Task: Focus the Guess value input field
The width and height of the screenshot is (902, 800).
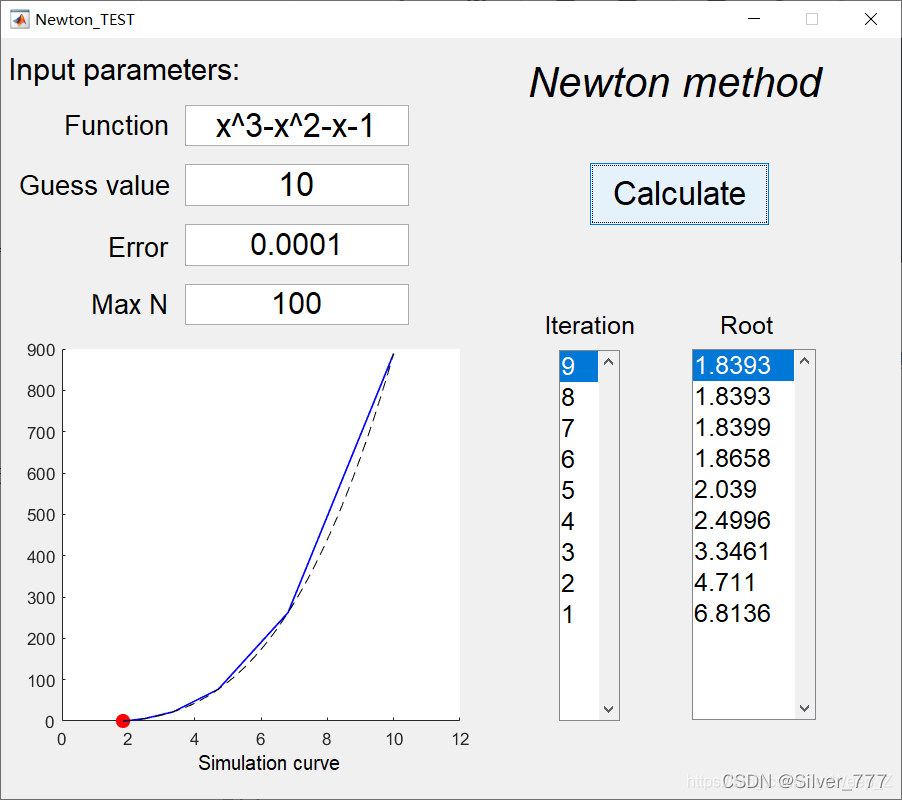Action: [x=297, y=185]
